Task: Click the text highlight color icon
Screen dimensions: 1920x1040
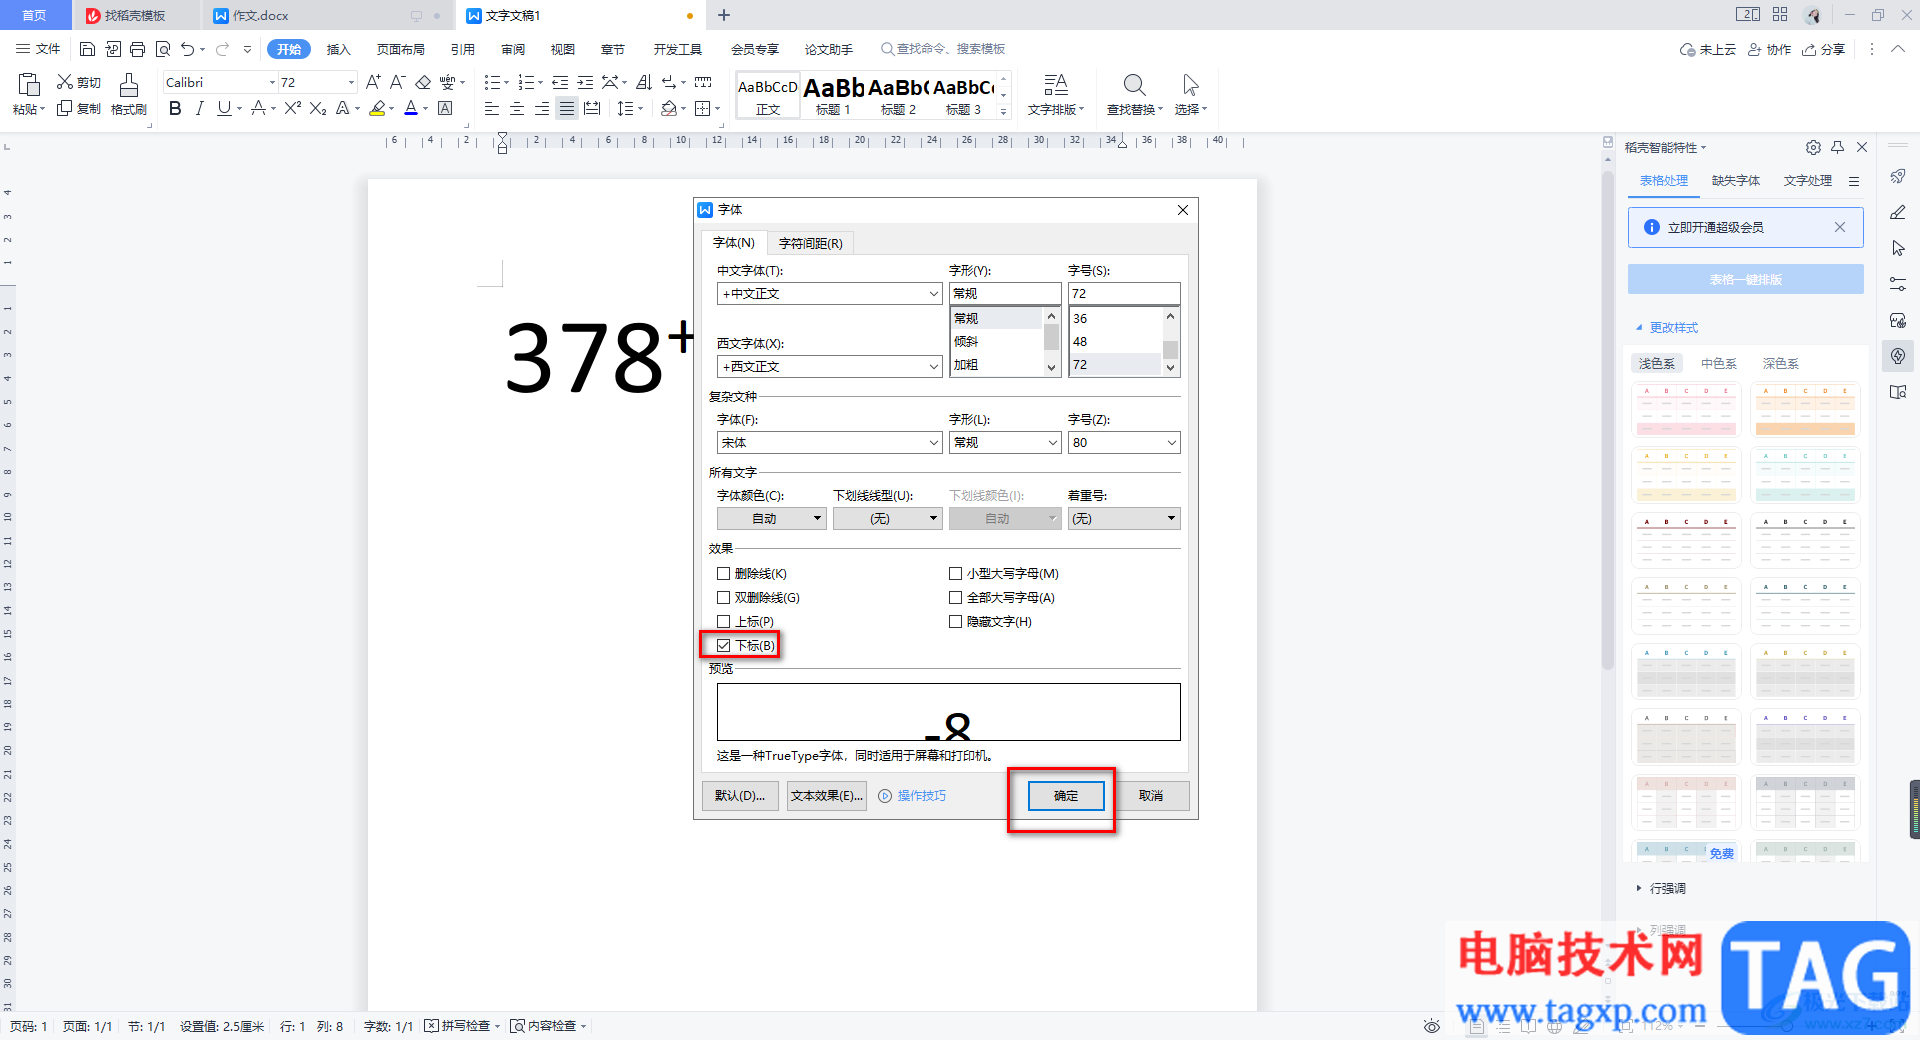Action: [377, 108]
